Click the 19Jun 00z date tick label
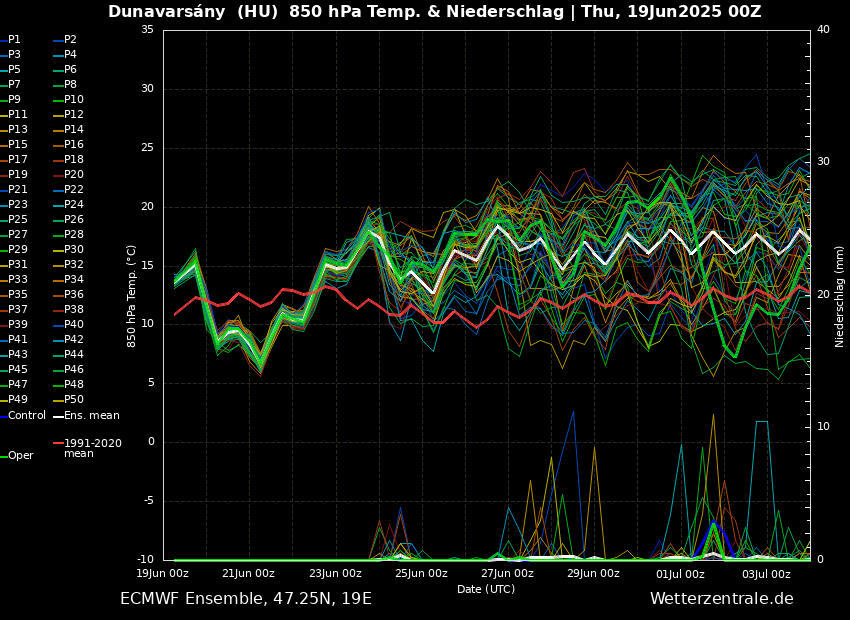The width and height of the screenshot is (850, 620). [162, 574]
